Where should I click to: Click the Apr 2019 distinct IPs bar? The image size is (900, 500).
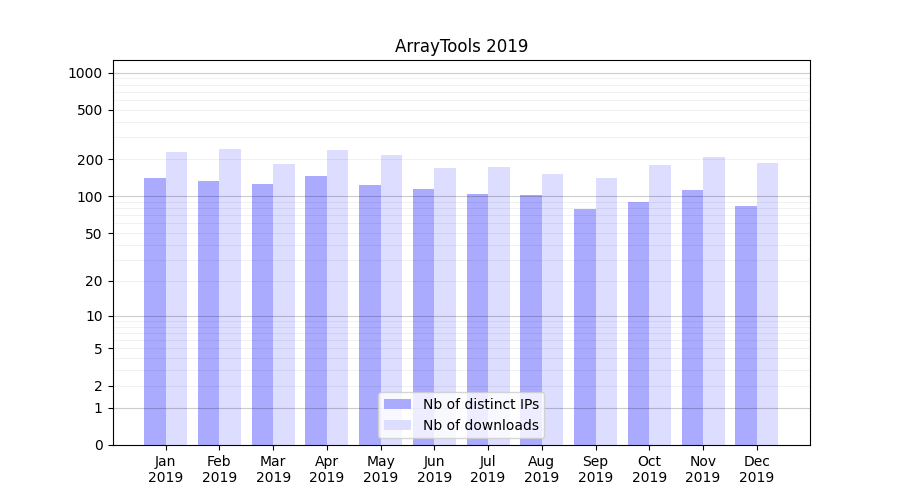pos(316,310)
